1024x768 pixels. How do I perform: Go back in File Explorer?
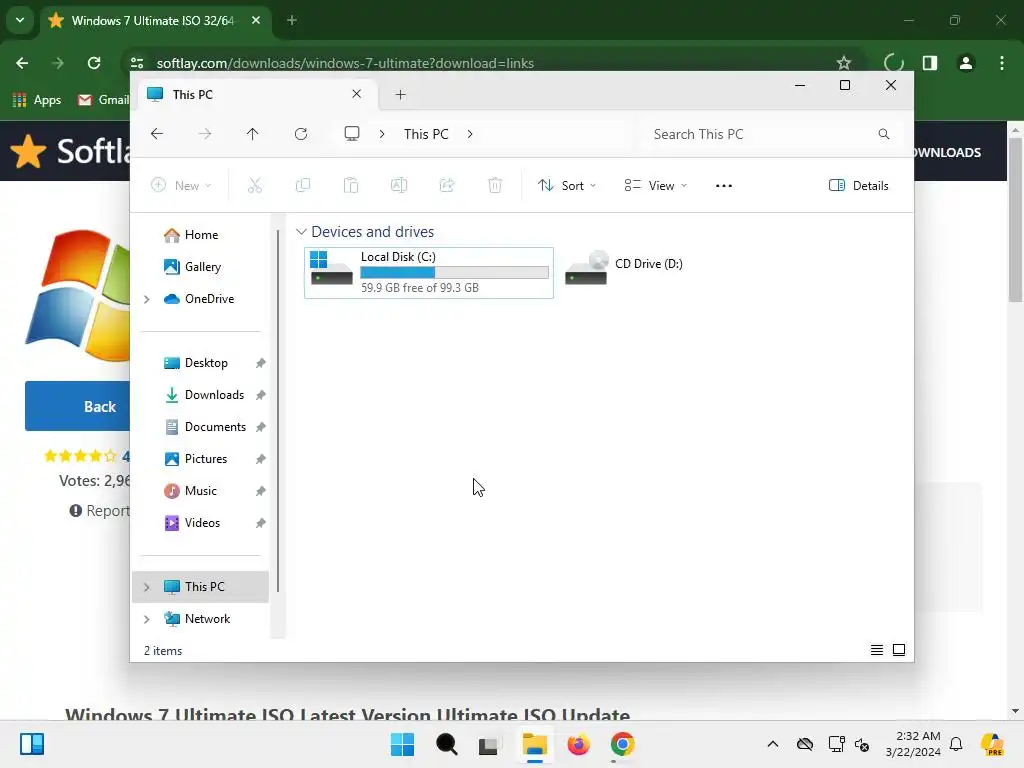point(157,134)
